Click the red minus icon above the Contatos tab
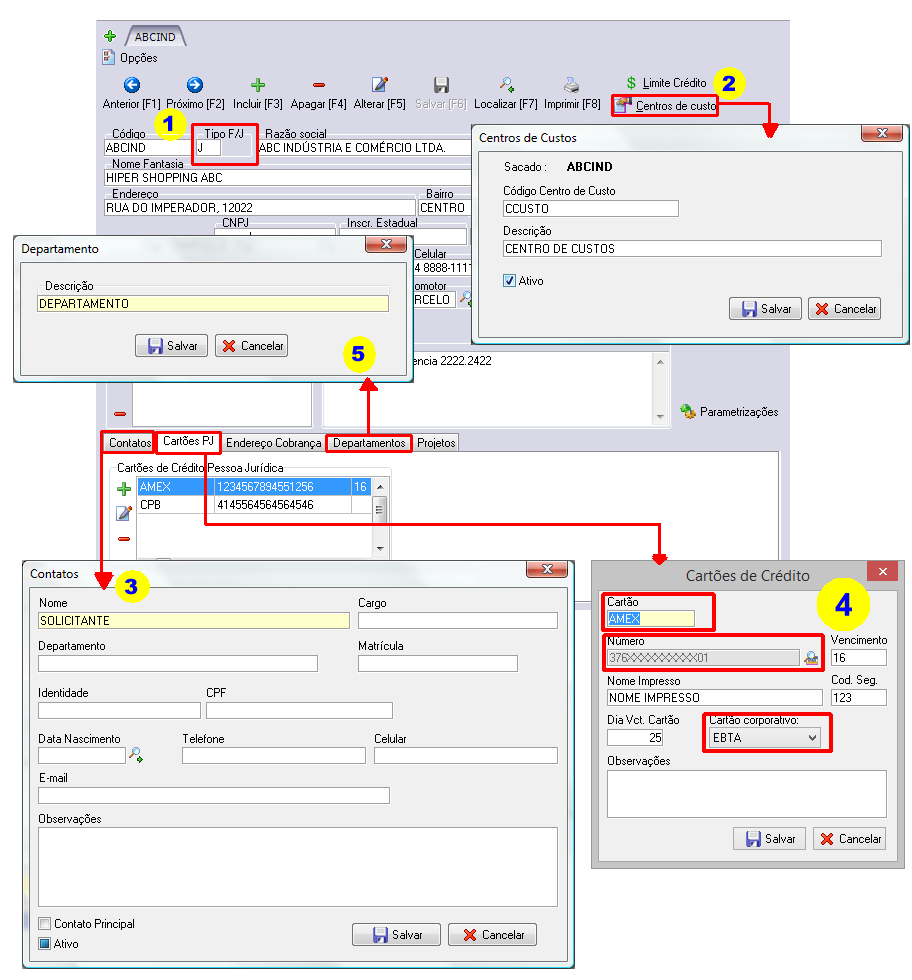This screenshot has width=912, height=980. point(120,414)
